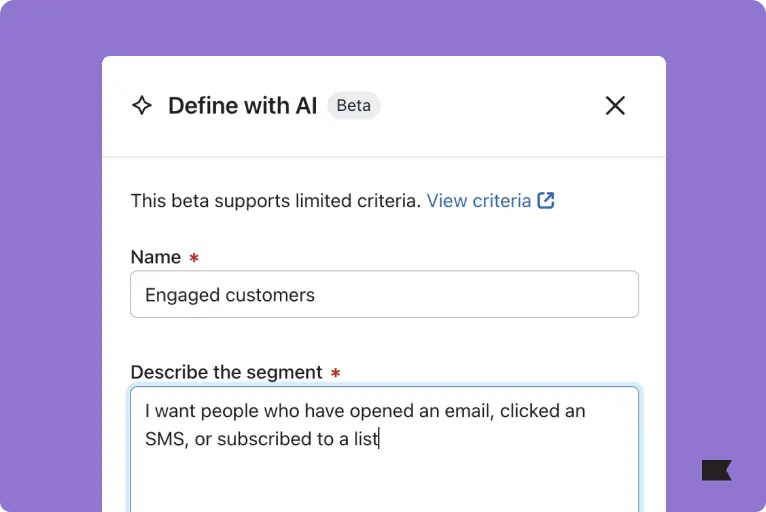This screenshot has height=512, width=766.
Task: Click the Klaviyo flag logo
Action: pos(716,470)
